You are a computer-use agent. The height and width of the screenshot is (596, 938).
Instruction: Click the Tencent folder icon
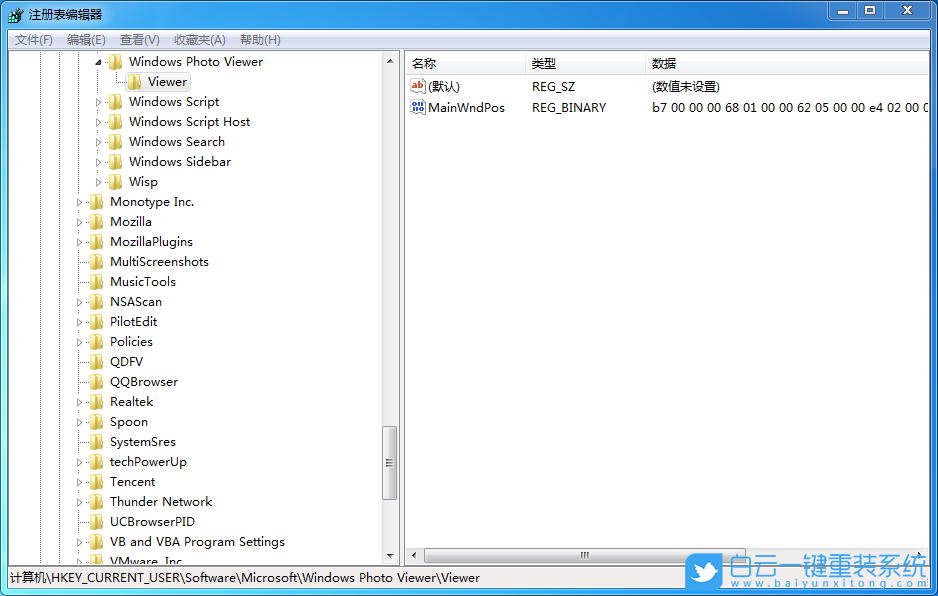pos(96,481)
